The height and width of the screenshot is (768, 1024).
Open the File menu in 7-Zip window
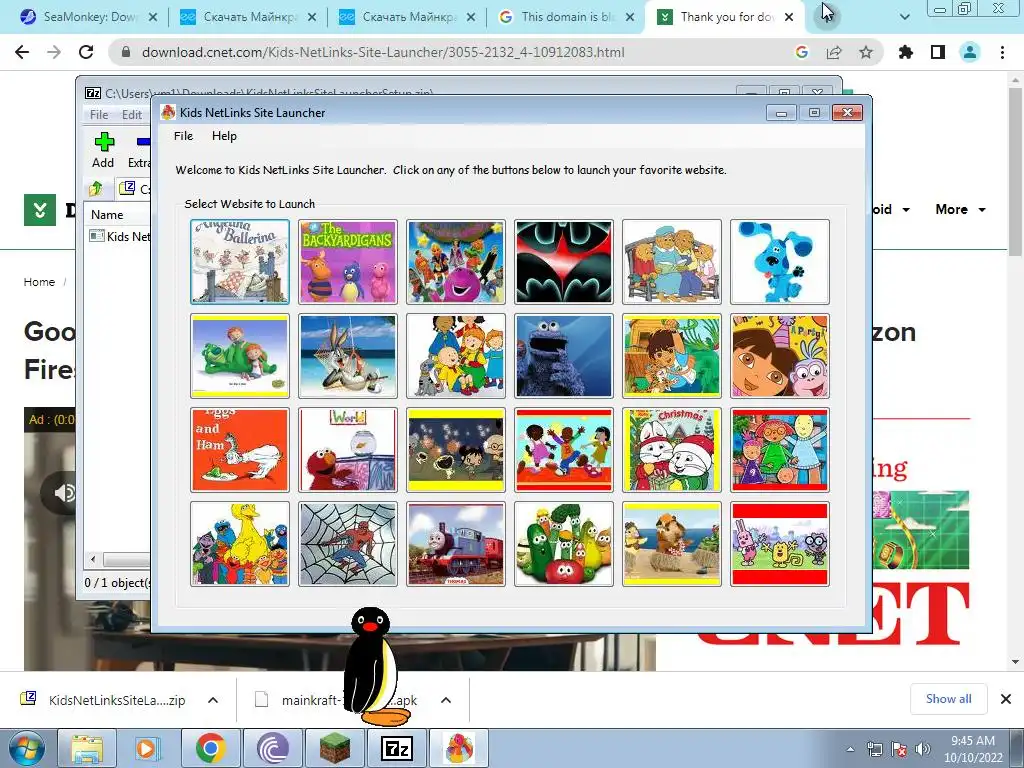pyautogui.click(x=99, y=114)
